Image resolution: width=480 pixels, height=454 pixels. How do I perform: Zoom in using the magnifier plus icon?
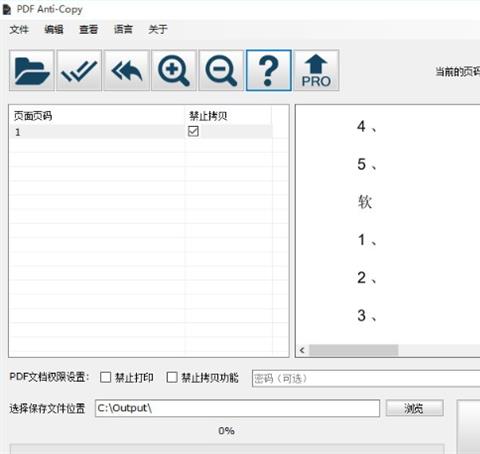[174, 70]
